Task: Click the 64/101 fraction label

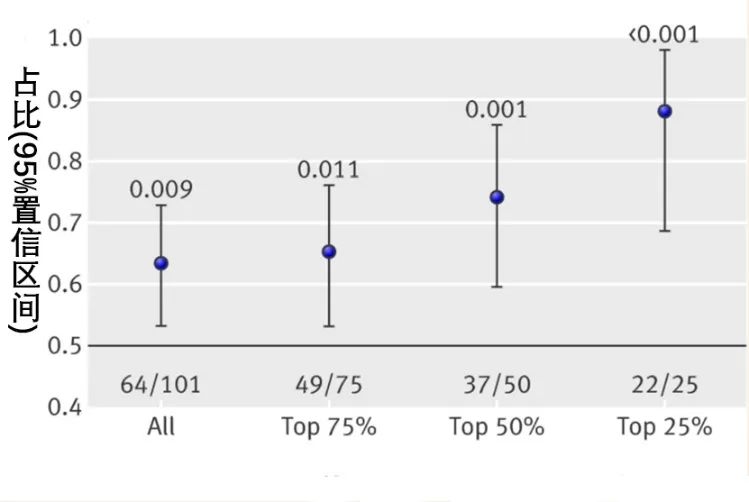Action: tap(160, 385)
